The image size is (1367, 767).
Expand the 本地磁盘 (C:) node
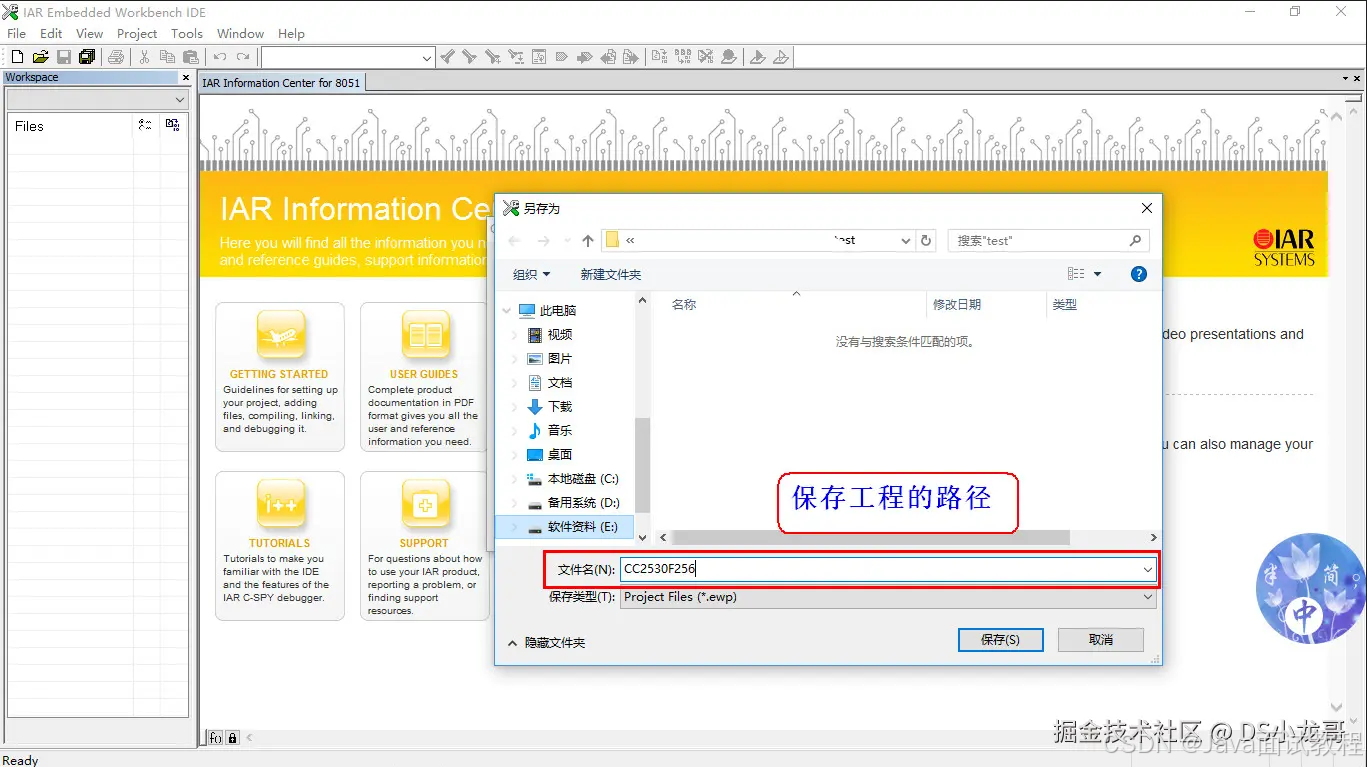click(515, 479)
